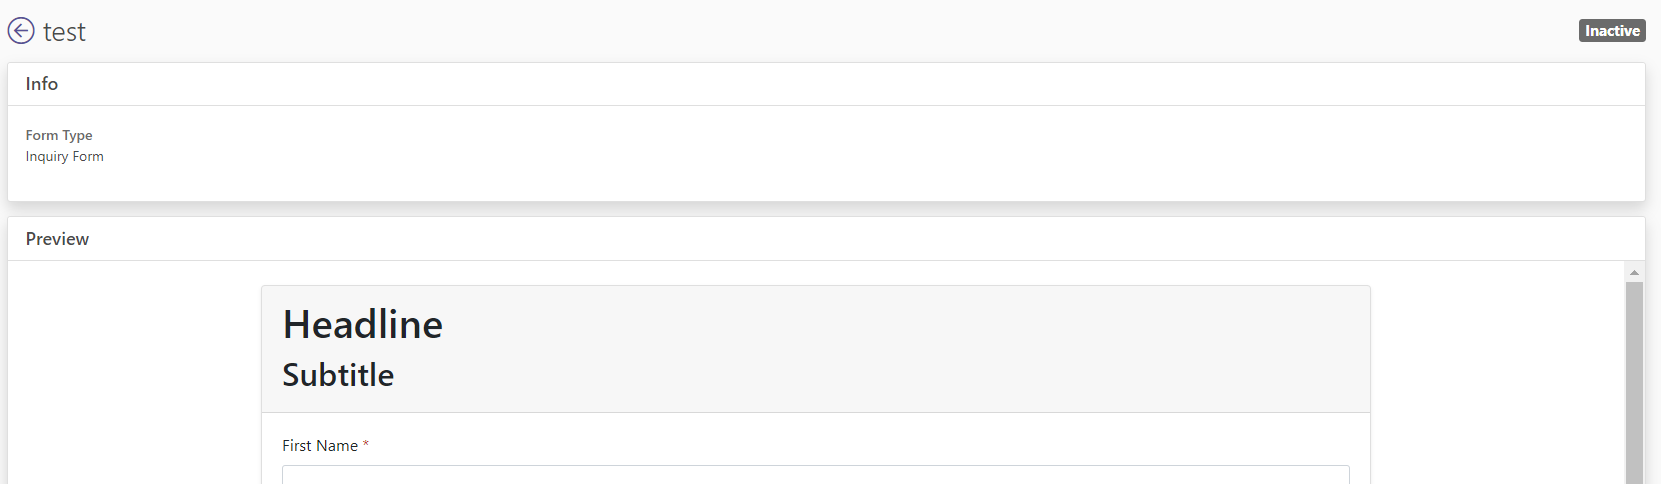1661x484 pixels.
Task: Select the Headline text in preview
Action: point(363,324)
